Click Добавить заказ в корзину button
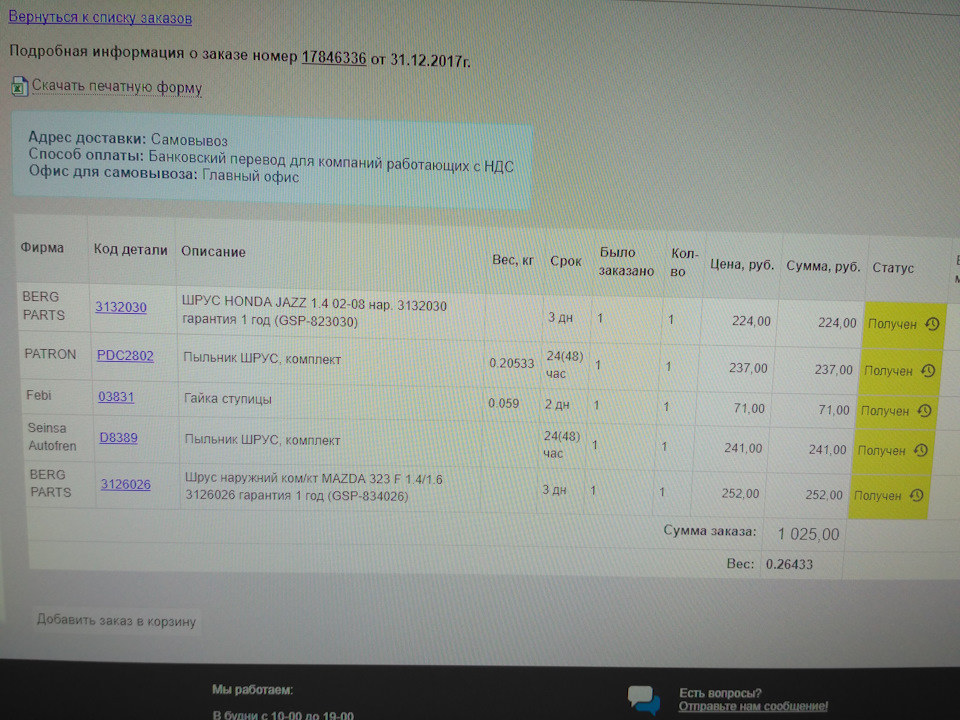The height and width of the screenshot is (720, 960). pos(116,620)
